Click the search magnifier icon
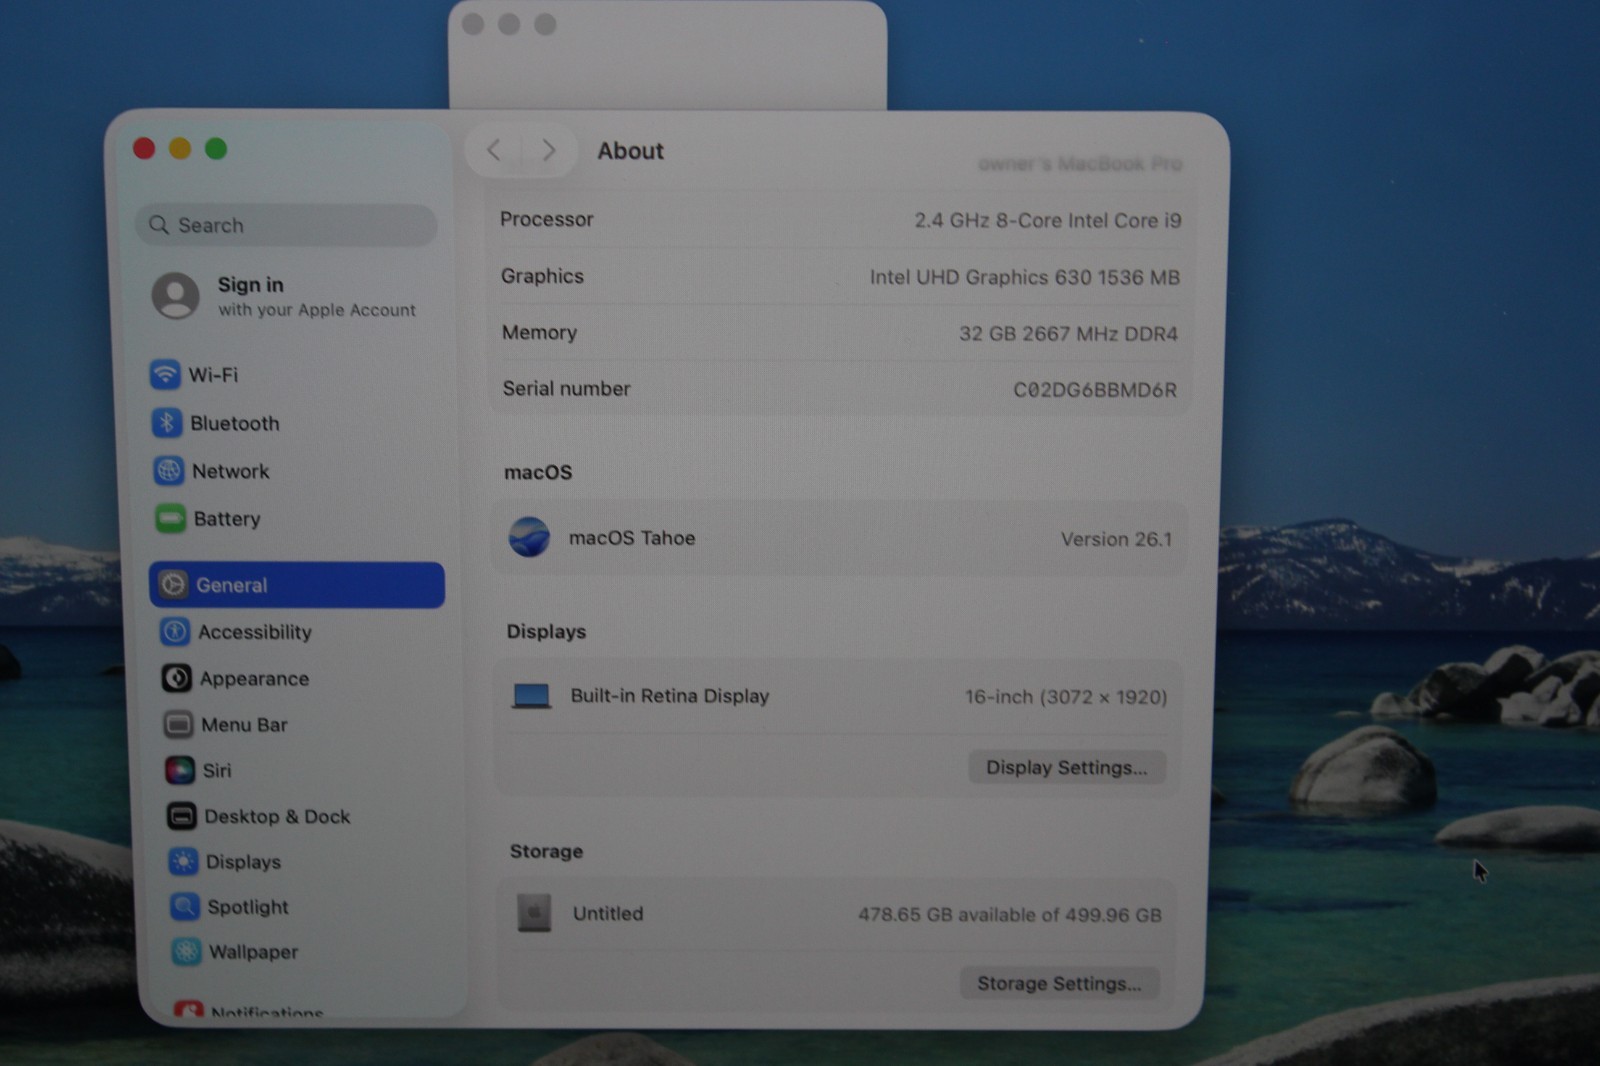 point(159,225)
